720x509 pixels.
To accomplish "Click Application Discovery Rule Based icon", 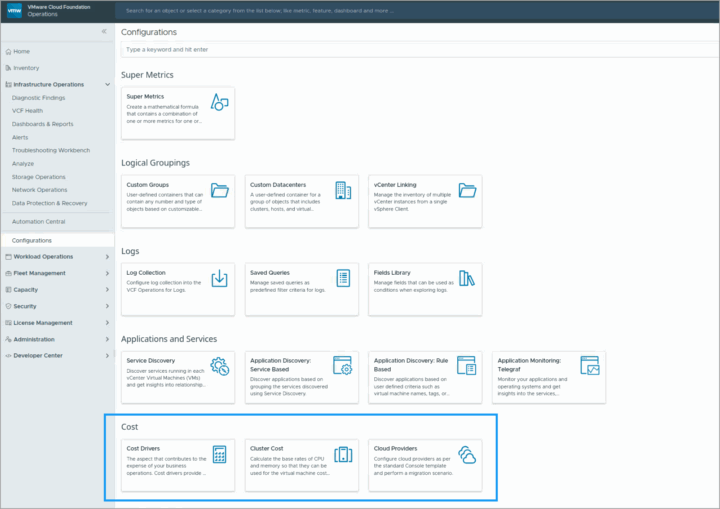I will tap(467, 366).
